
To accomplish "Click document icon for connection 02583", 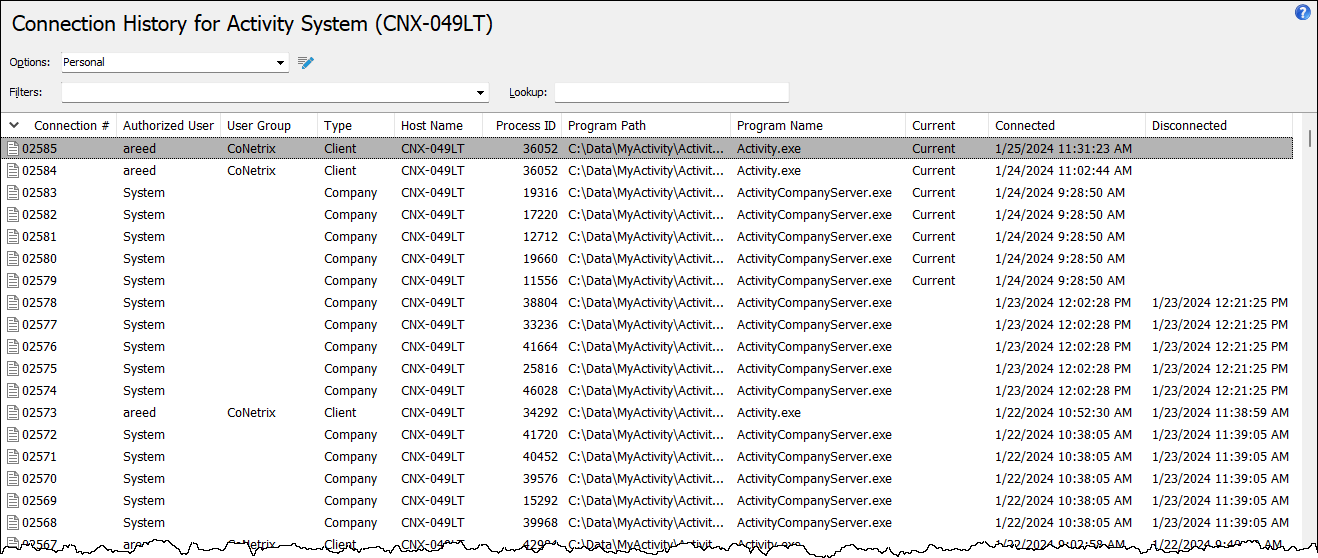I will (x=13, y=193).
